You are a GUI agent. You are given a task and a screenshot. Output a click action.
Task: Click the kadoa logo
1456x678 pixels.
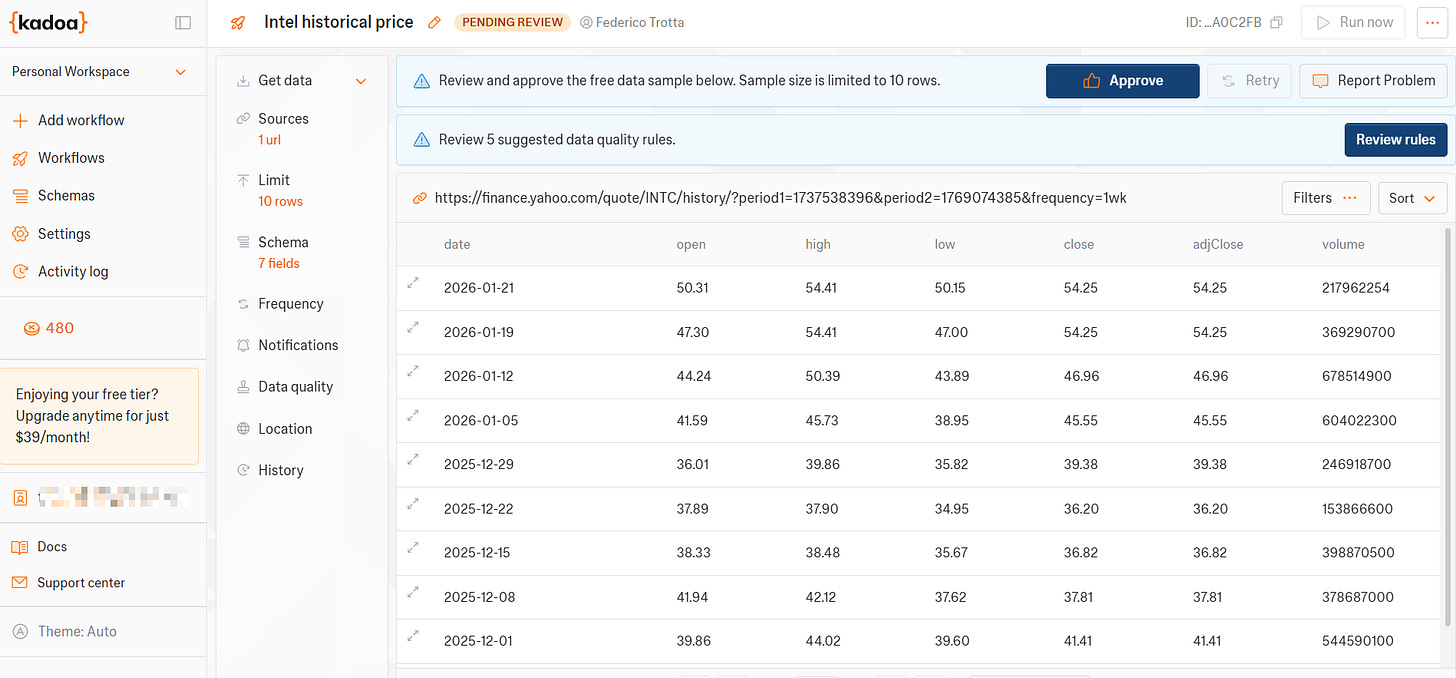click(x=47, y=22)
